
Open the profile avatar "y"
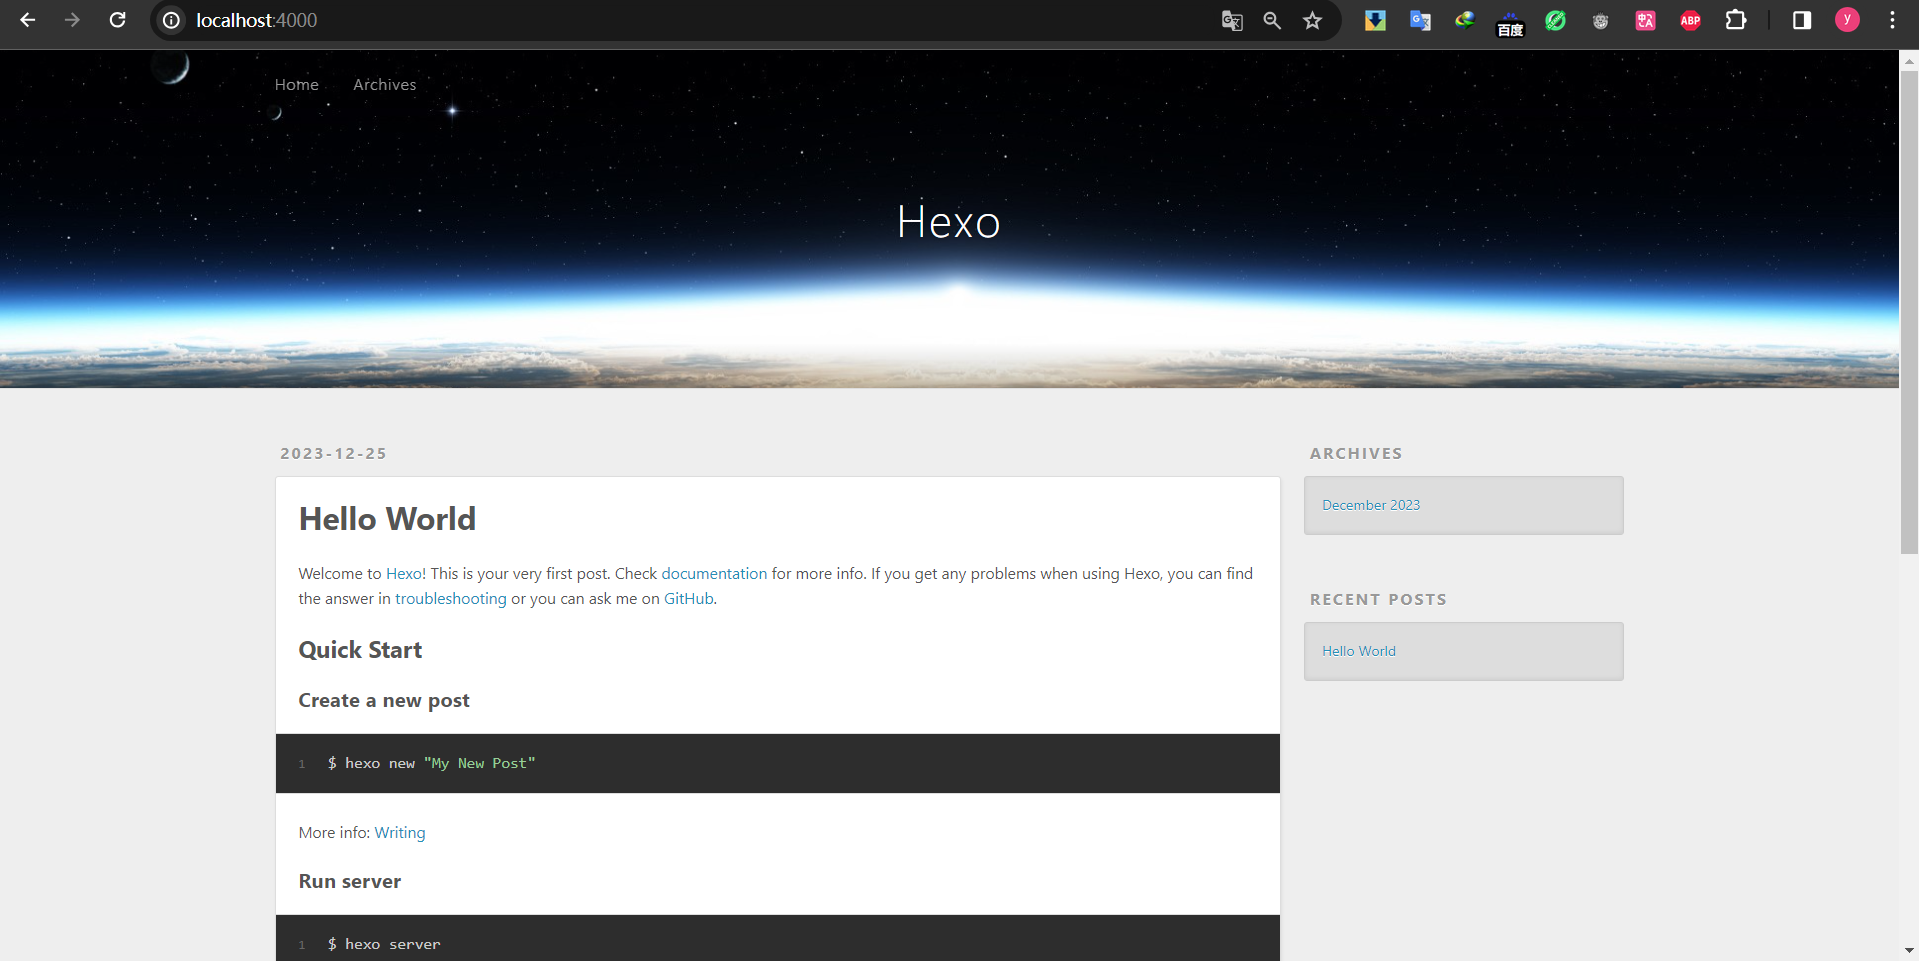click(1847, 20)
